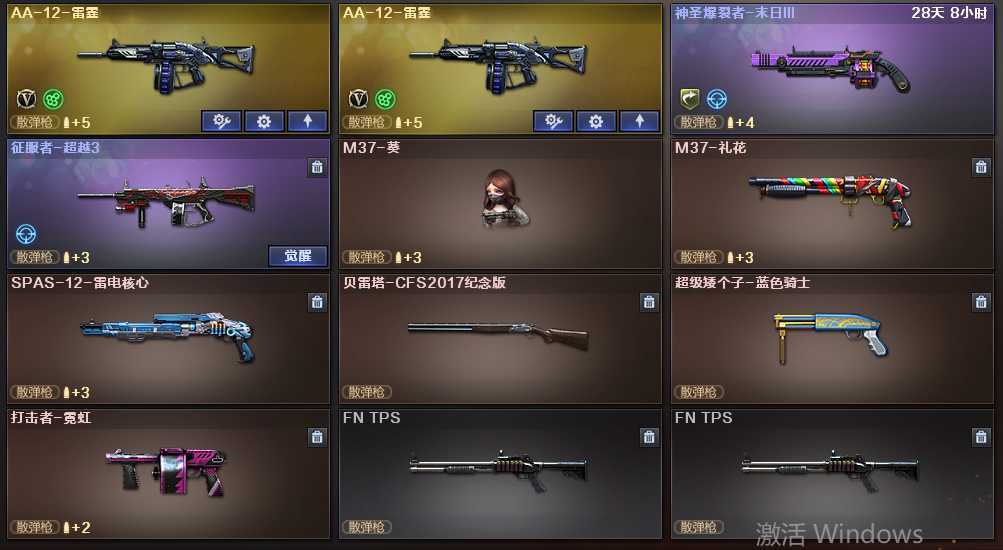1003x550 pixels.
Task: Click upgrade arrow on first AA-12-雷霆 card
Action: tap(308, 121)
